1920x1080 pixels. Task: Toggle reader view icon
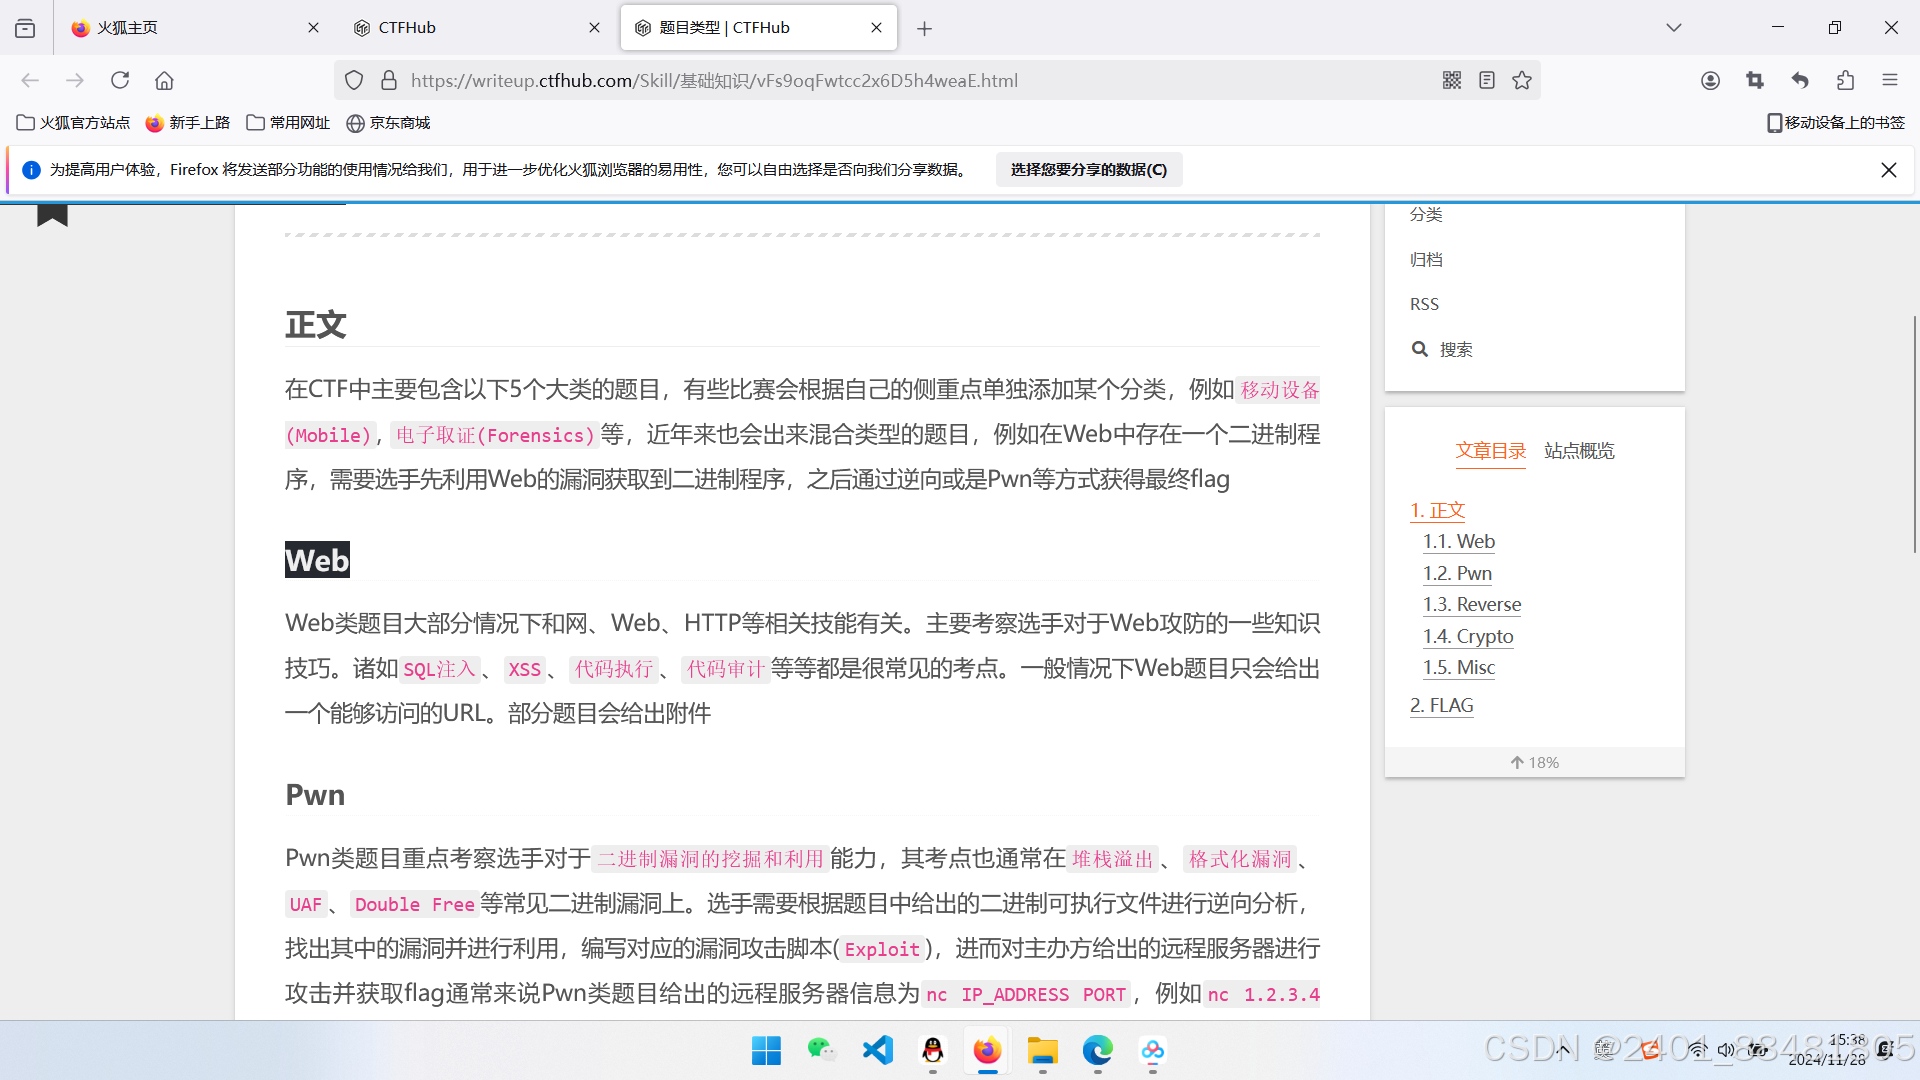[x=1487, y=80]
